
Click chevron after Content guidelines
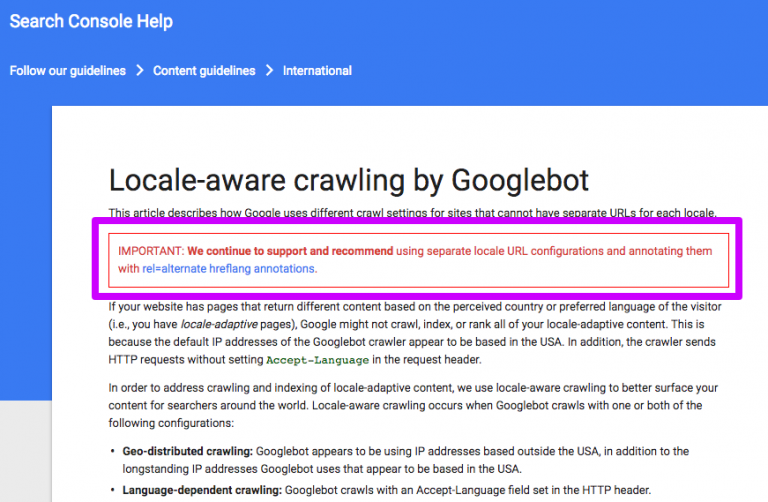tap(269, 71)
